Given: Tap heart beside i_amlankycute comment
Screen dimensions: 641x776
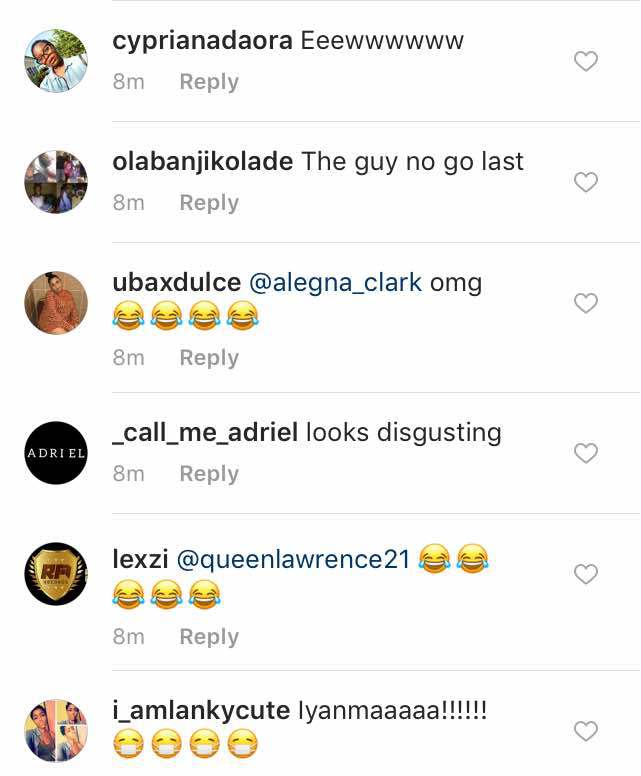Looking at the screenshot, I should [x=586, y=731].
